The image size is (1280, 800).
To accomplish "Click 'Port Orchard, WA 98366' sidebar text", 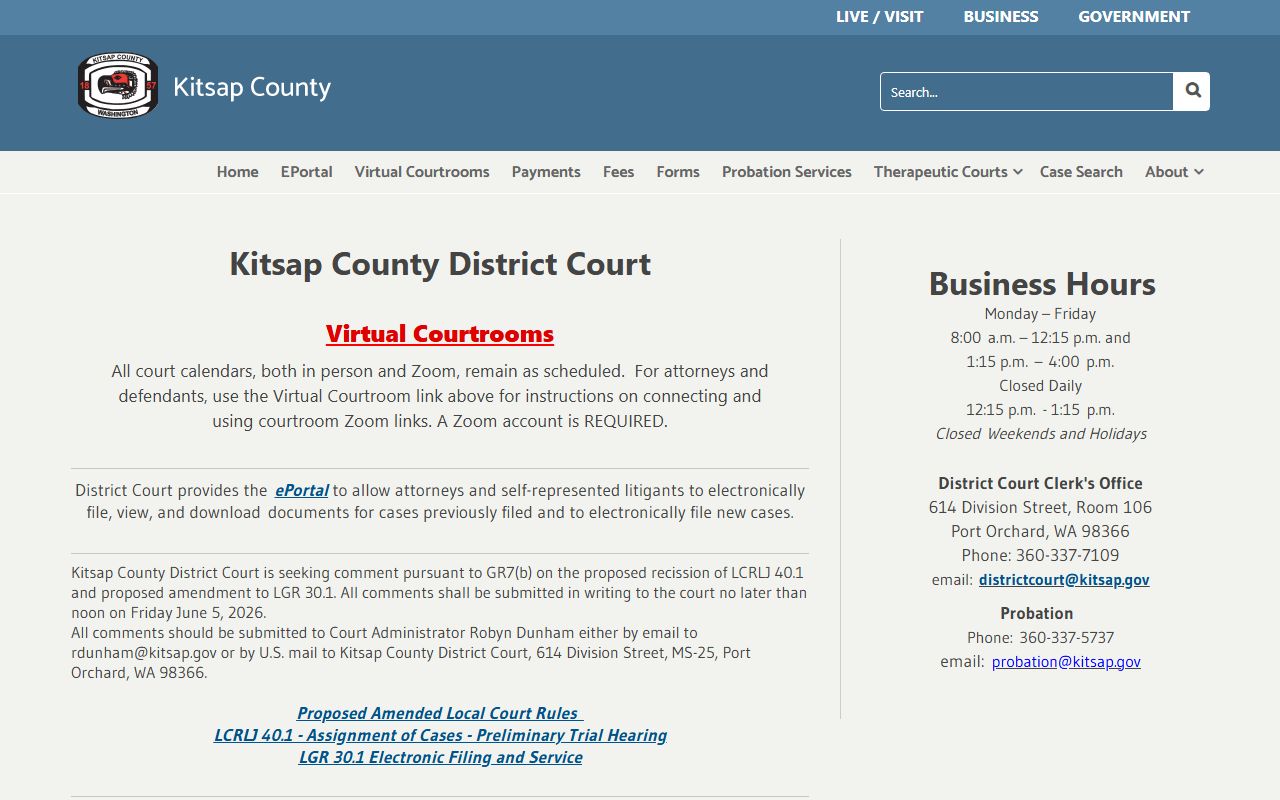I will pyautogui.click(x=1040, y=531).
